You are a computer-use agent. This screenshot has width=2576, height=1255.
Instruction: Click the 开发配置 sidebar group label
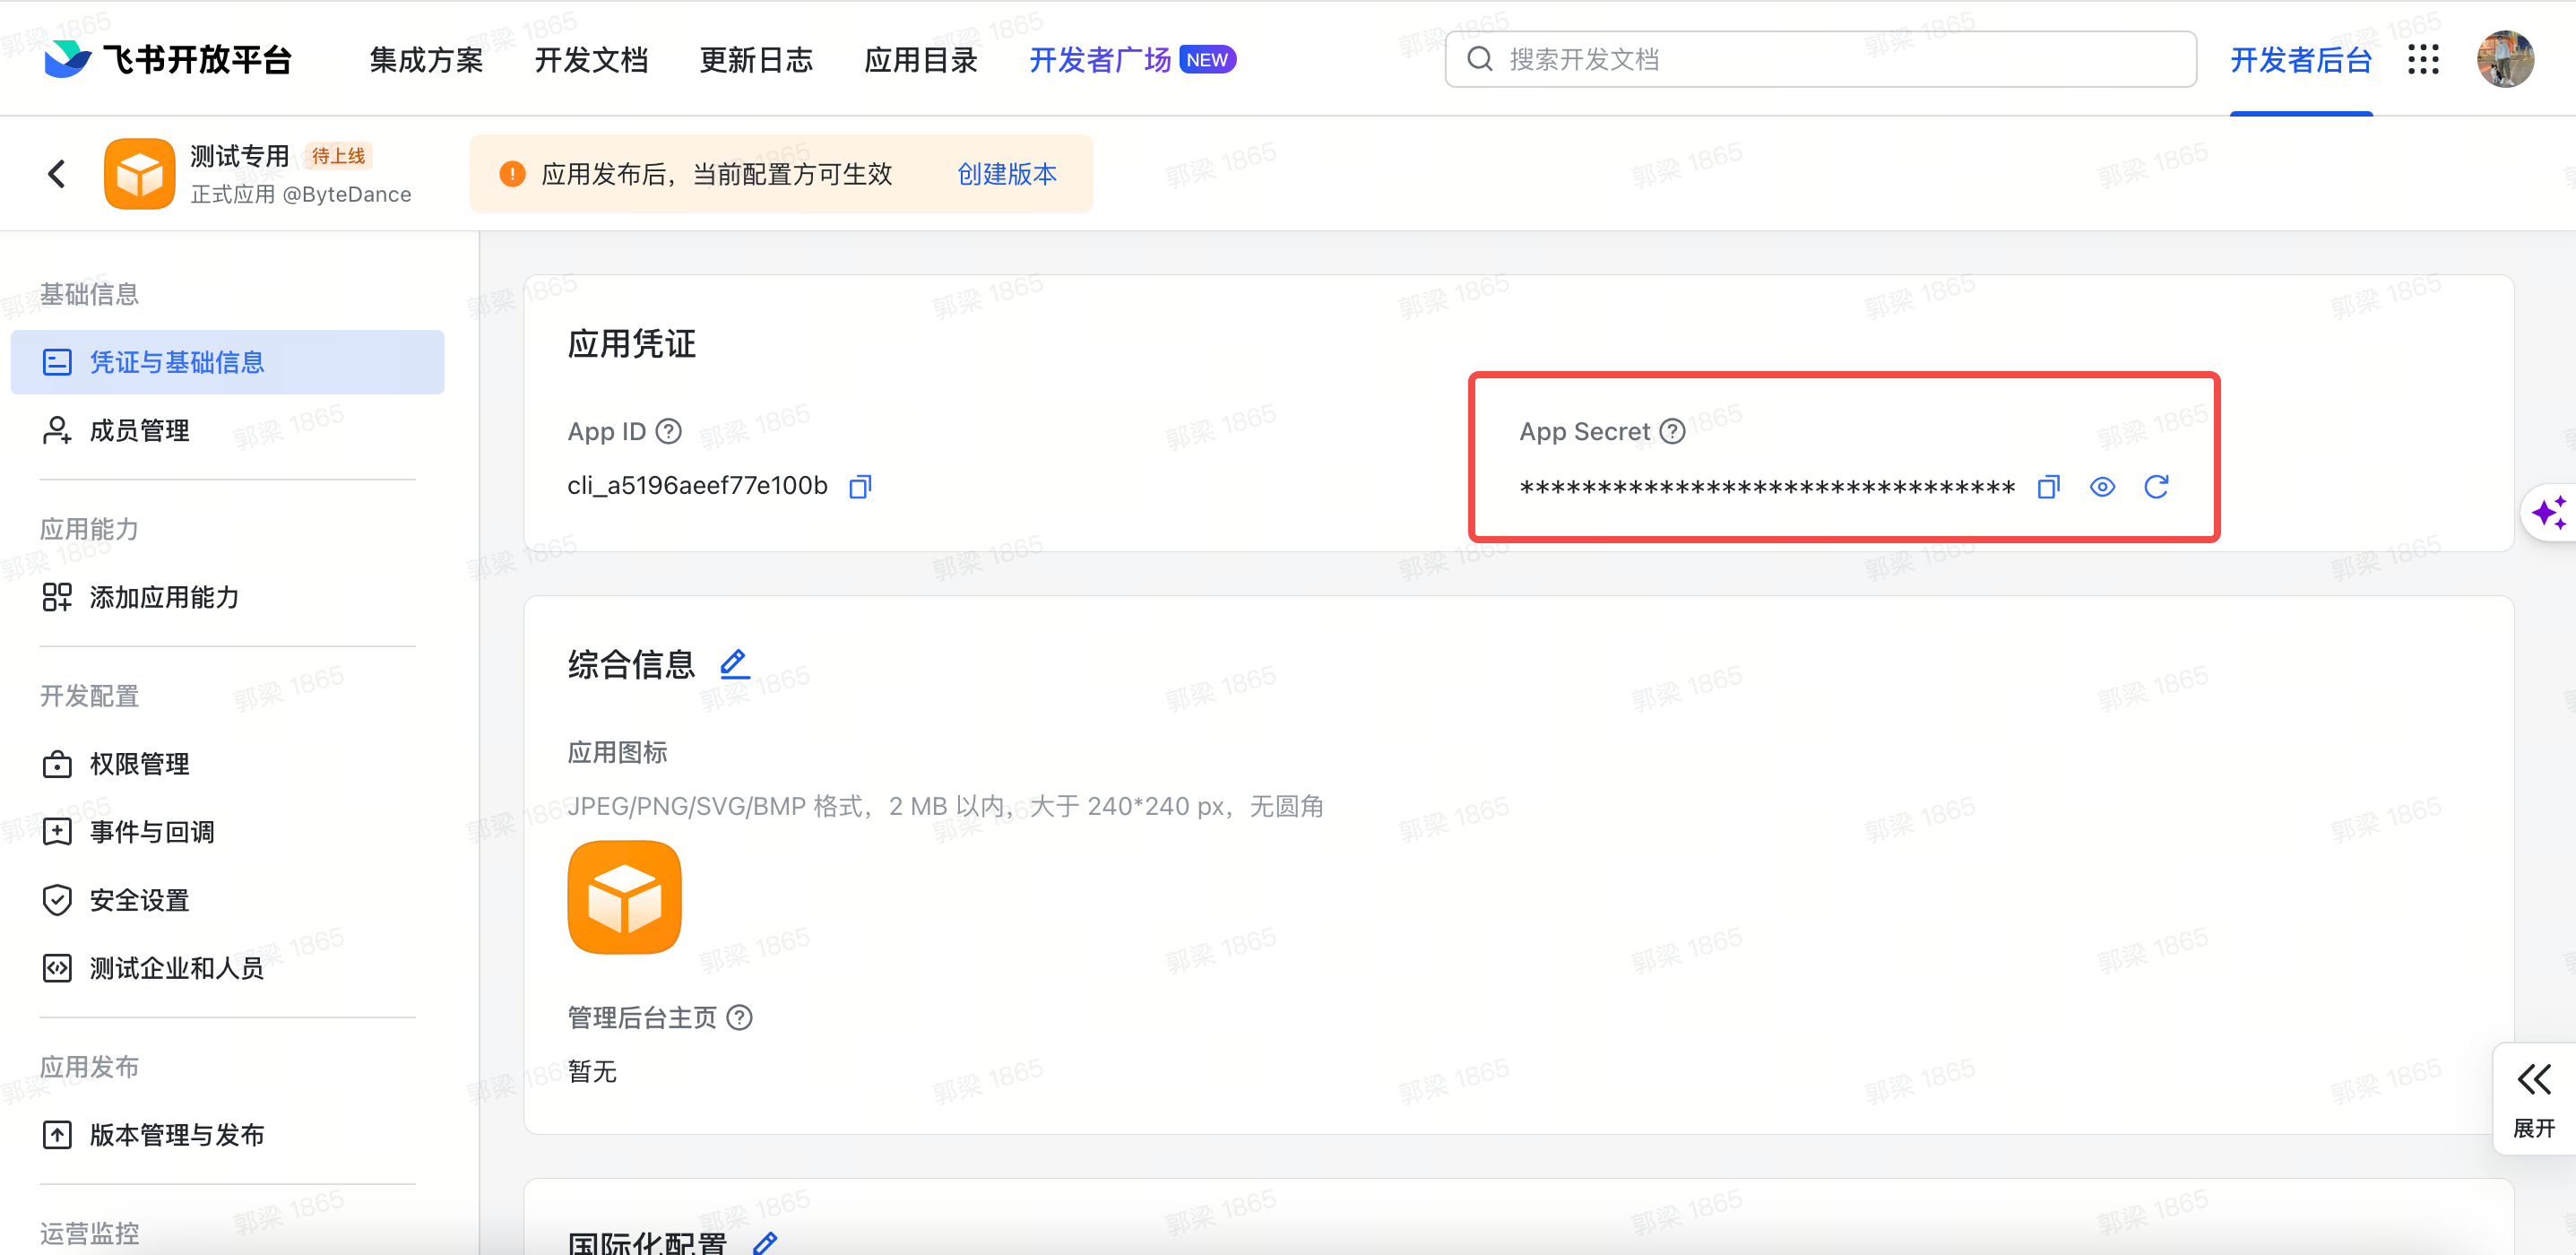coord(89,696)
